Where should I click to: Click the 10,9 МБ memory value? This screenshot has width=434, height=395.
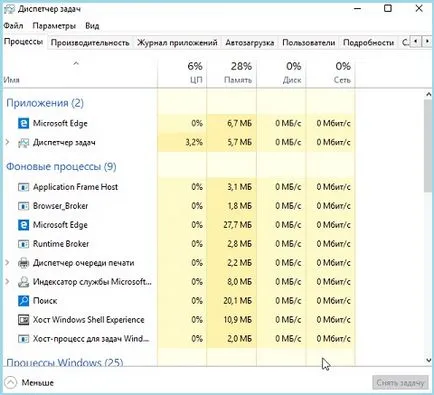click(x=238, y=320)
